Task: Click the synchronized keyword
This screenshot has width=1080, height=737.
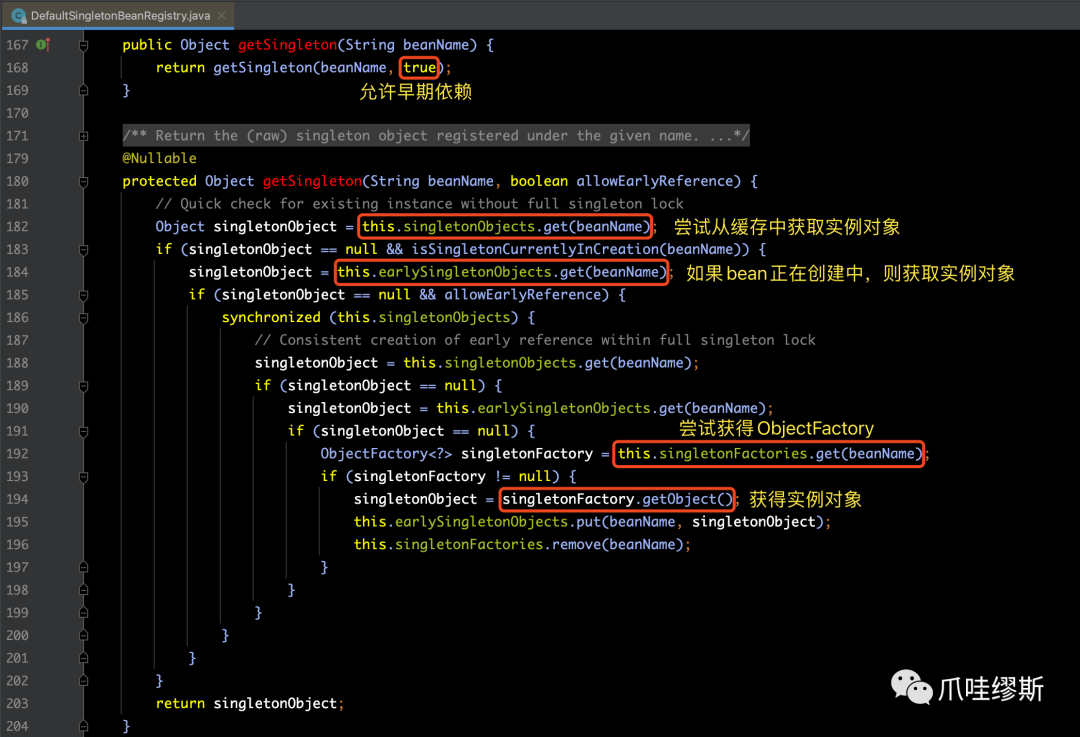Action: point(271,318)
